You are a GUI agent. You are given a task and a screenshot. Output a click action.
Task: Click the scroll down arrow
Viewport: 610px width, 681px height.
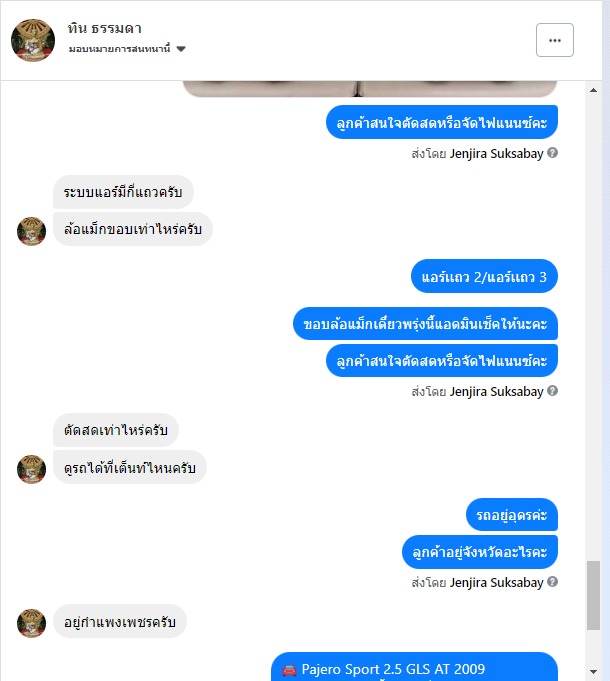(594, 672)
